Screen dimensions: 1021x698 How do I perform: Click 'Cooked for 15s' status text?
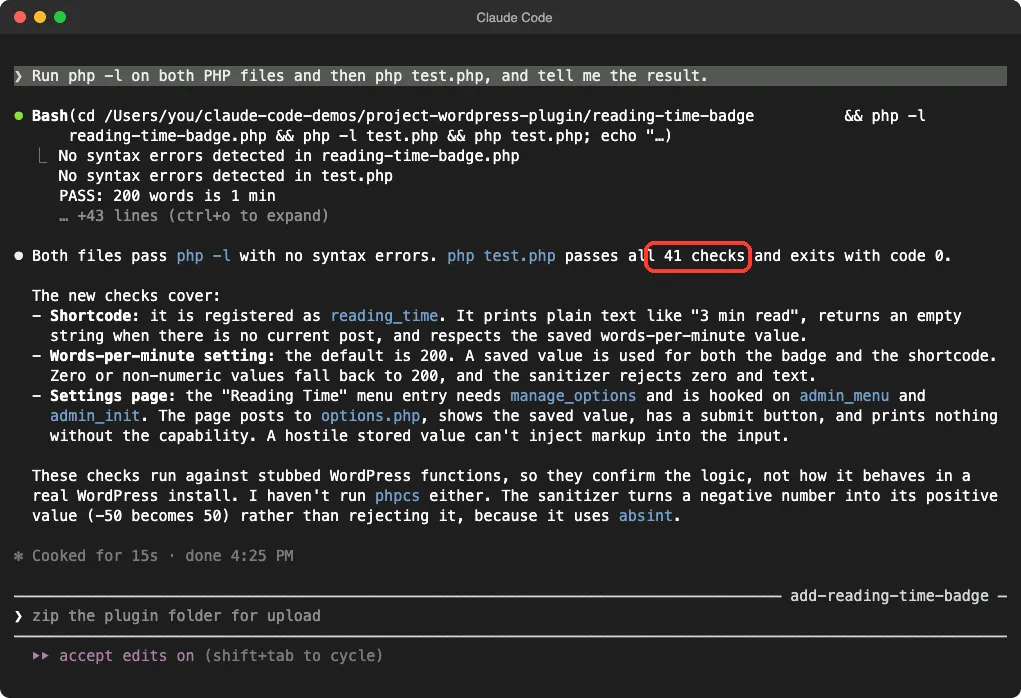pos(95,556)
